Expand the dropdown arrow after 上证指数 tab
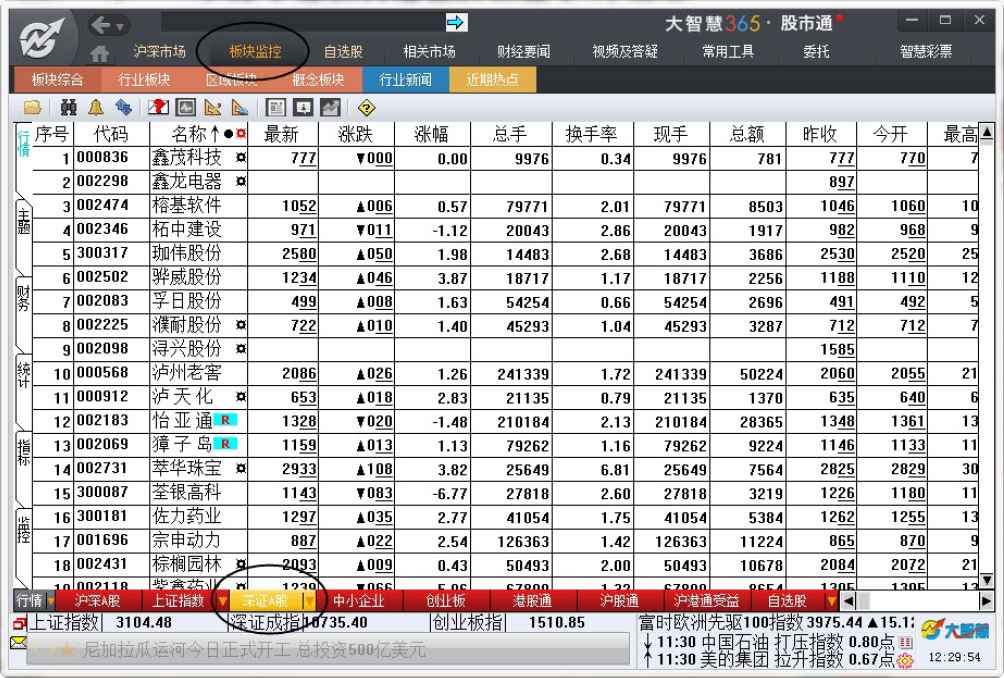This screenshot has width=1004, height=678. pos(222,601)
